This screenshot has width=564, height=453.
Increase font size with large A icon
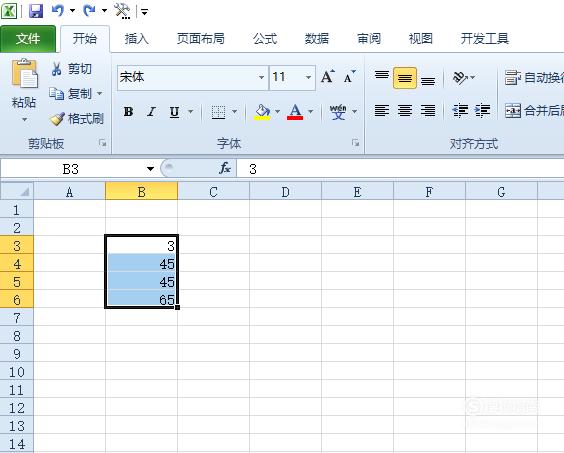tap(328, 77)
